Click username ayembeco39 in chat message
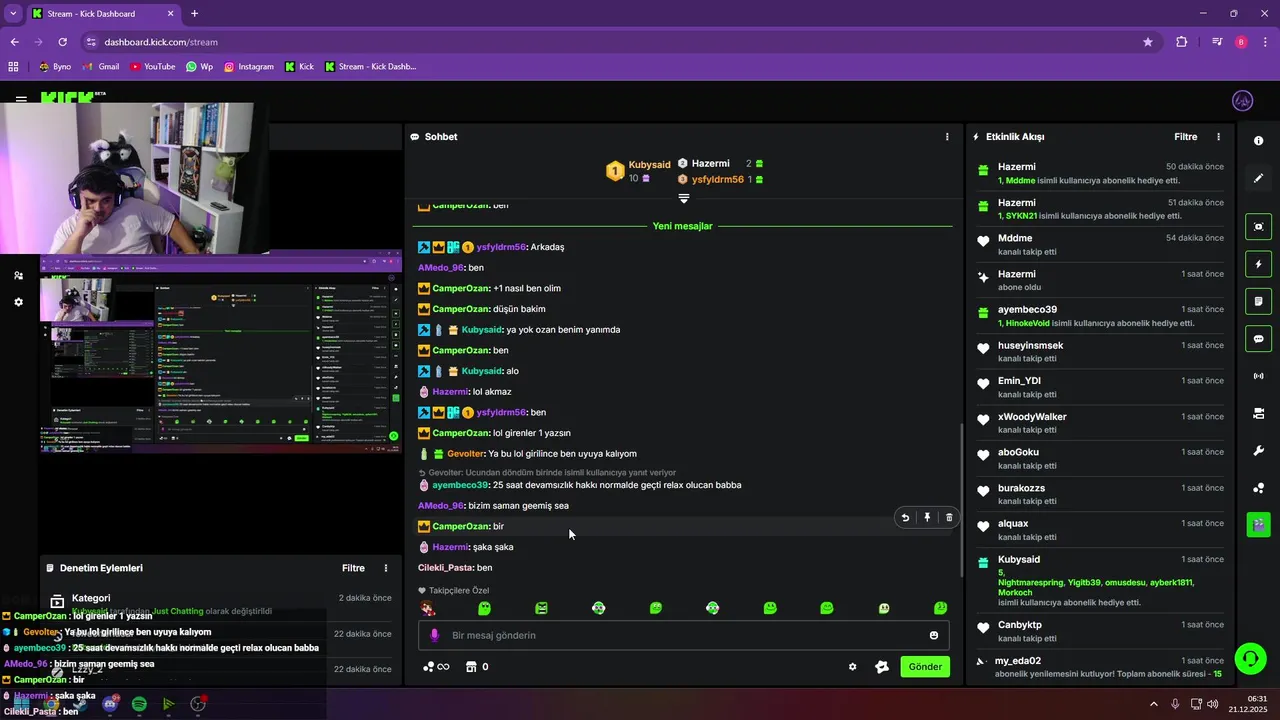This screenshot has width=1280, height=720. point(460,485)
